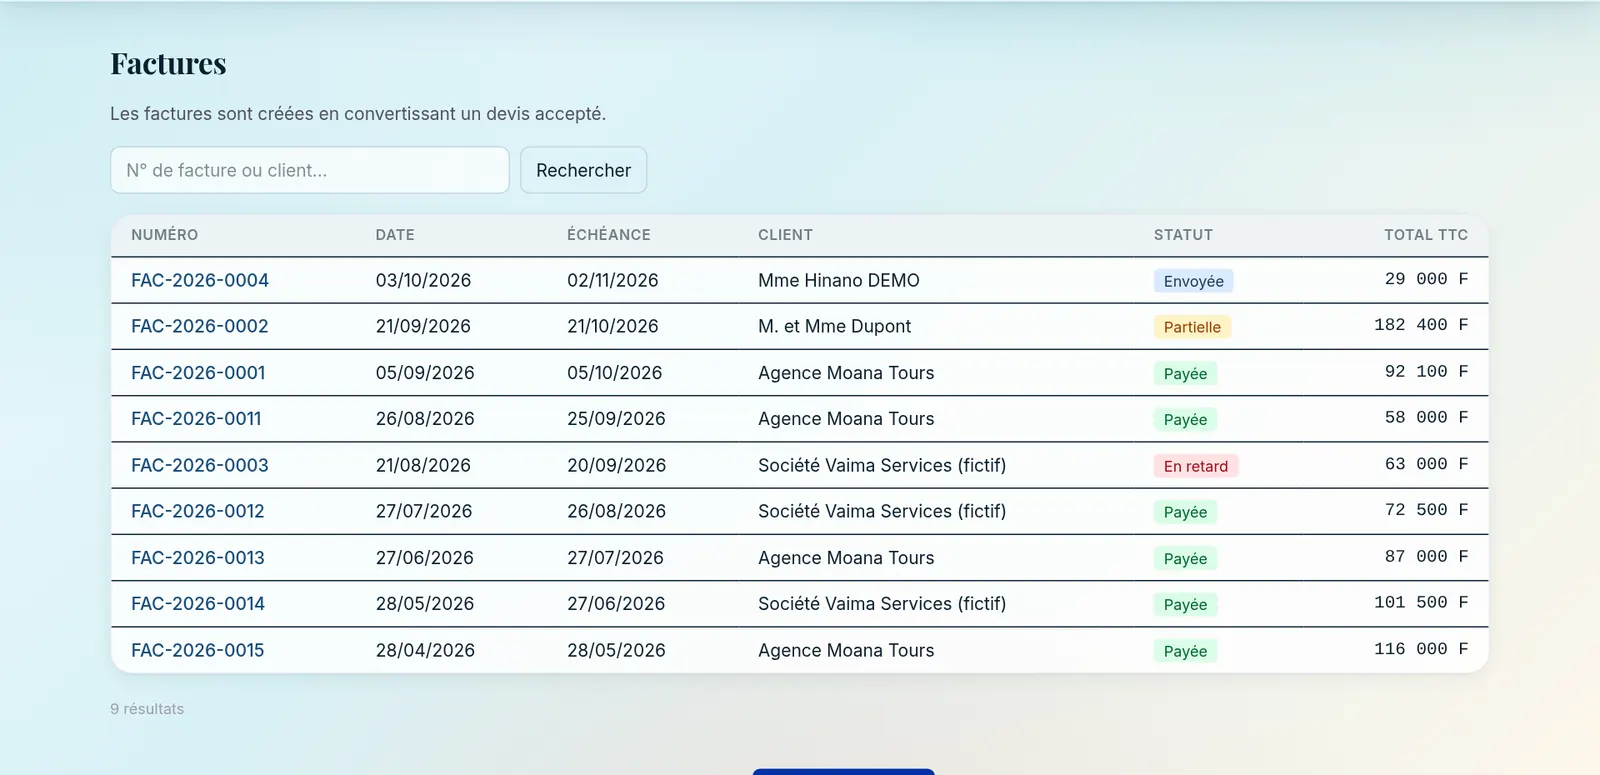
Task: Click the Envoyée status badge
Action: pos(1194,281)
